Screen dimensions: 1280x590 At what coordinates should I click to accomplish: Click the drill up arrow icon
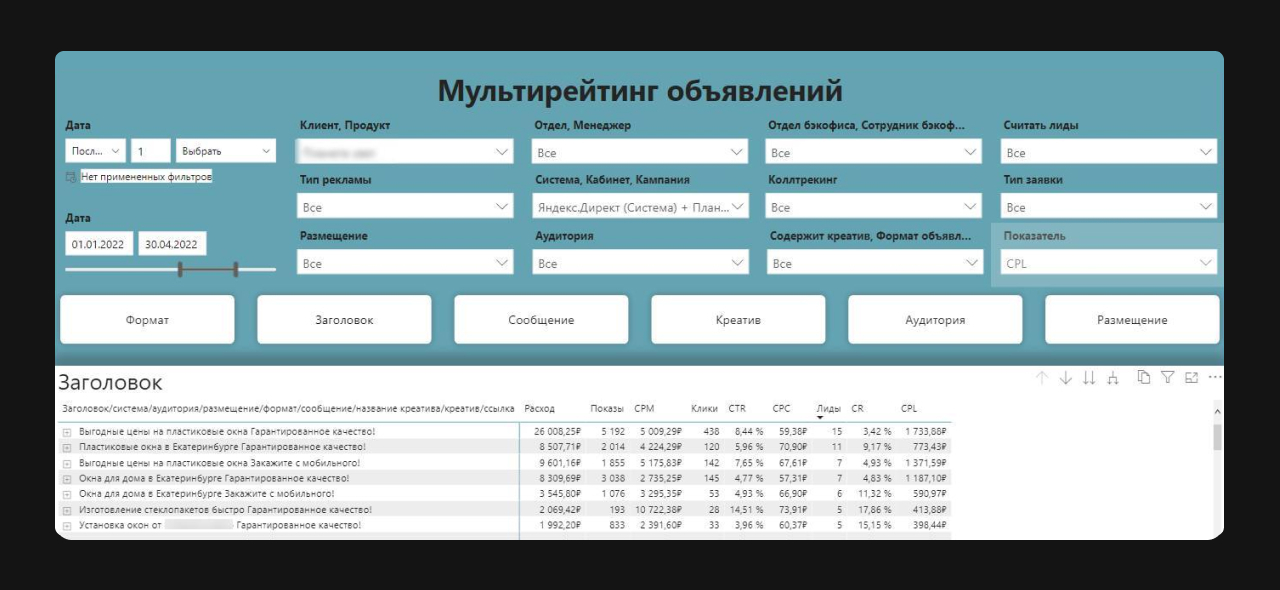point(1042,377)
